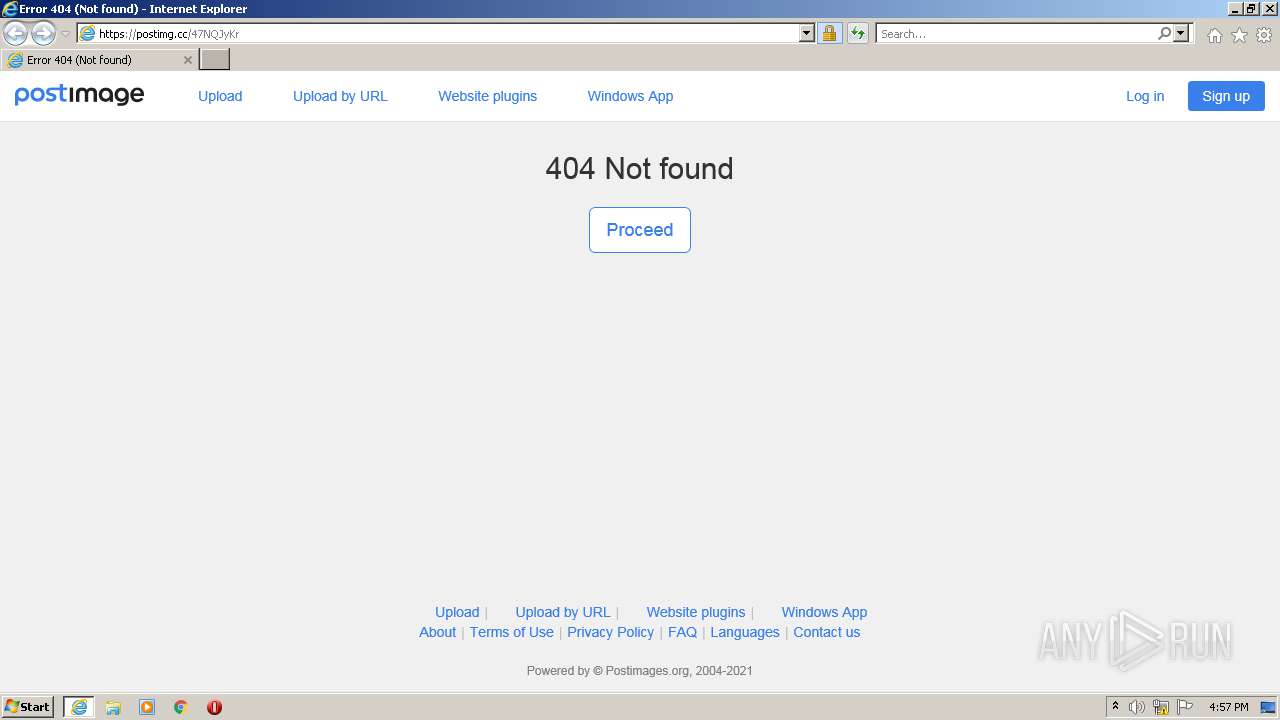The height and width of the screenshot is (720, 1280).
Task: Close the Error 404 tab
Action: point(187,60)
